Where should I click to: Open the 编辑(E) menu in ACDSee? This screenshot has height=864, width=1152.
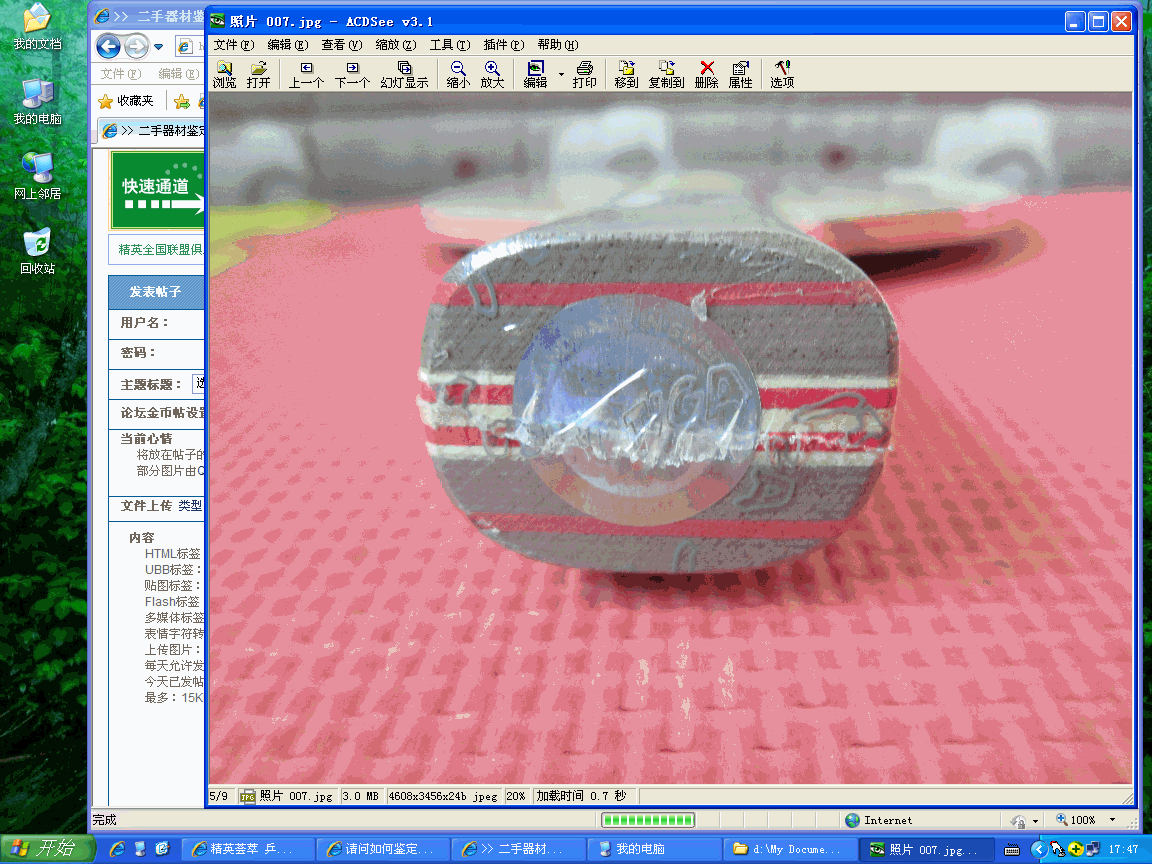288,45
